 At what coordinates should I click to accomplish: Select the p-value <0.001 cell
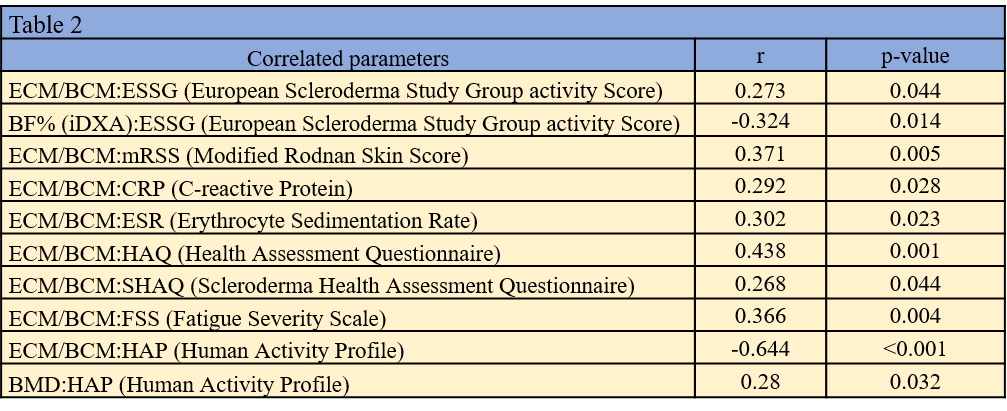(914, 350)
